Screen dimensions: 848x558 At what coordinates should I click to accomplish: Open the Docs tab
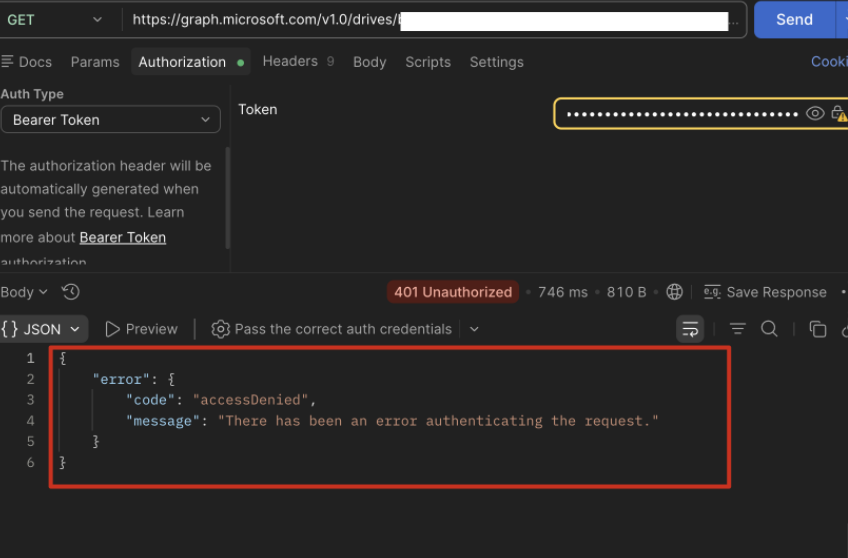(26, 62)
